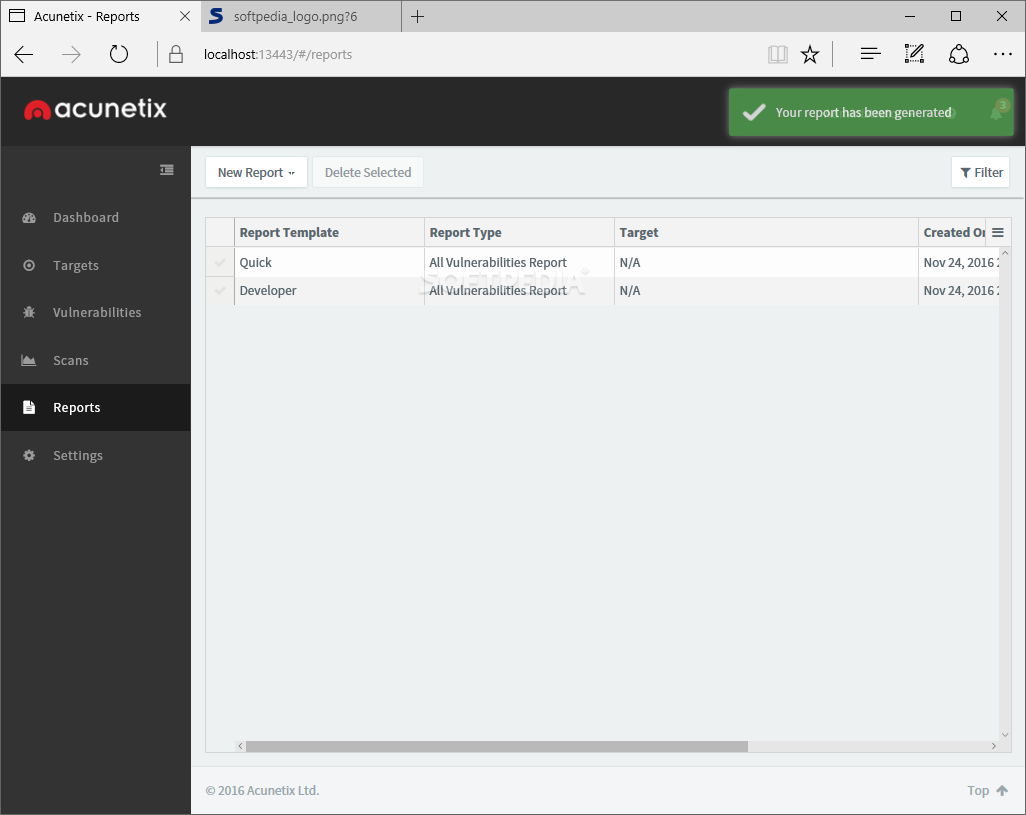This screenshot has width=1026, height=815.
Task: Click the Acunetix logo
Action: [x=96, y=109]
